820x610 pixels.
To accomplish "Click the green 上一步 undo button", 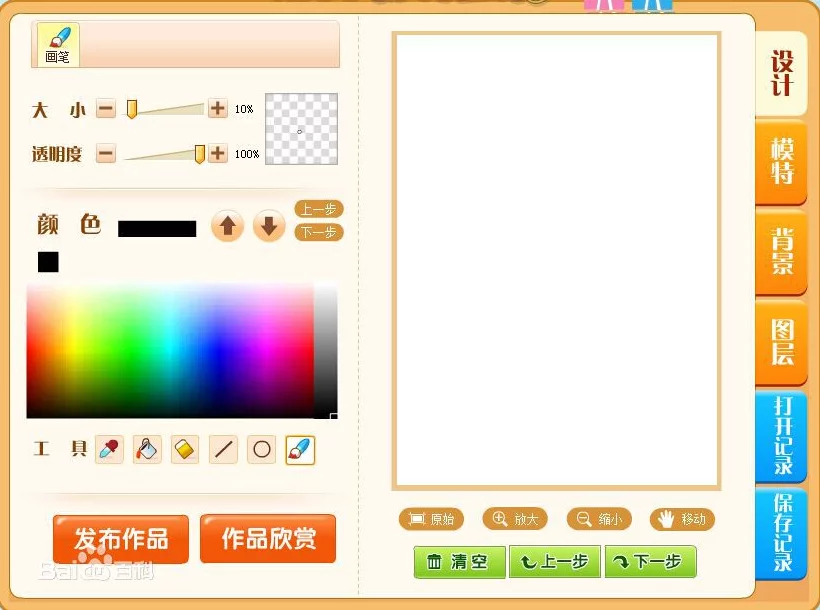I will coord(555,562).
